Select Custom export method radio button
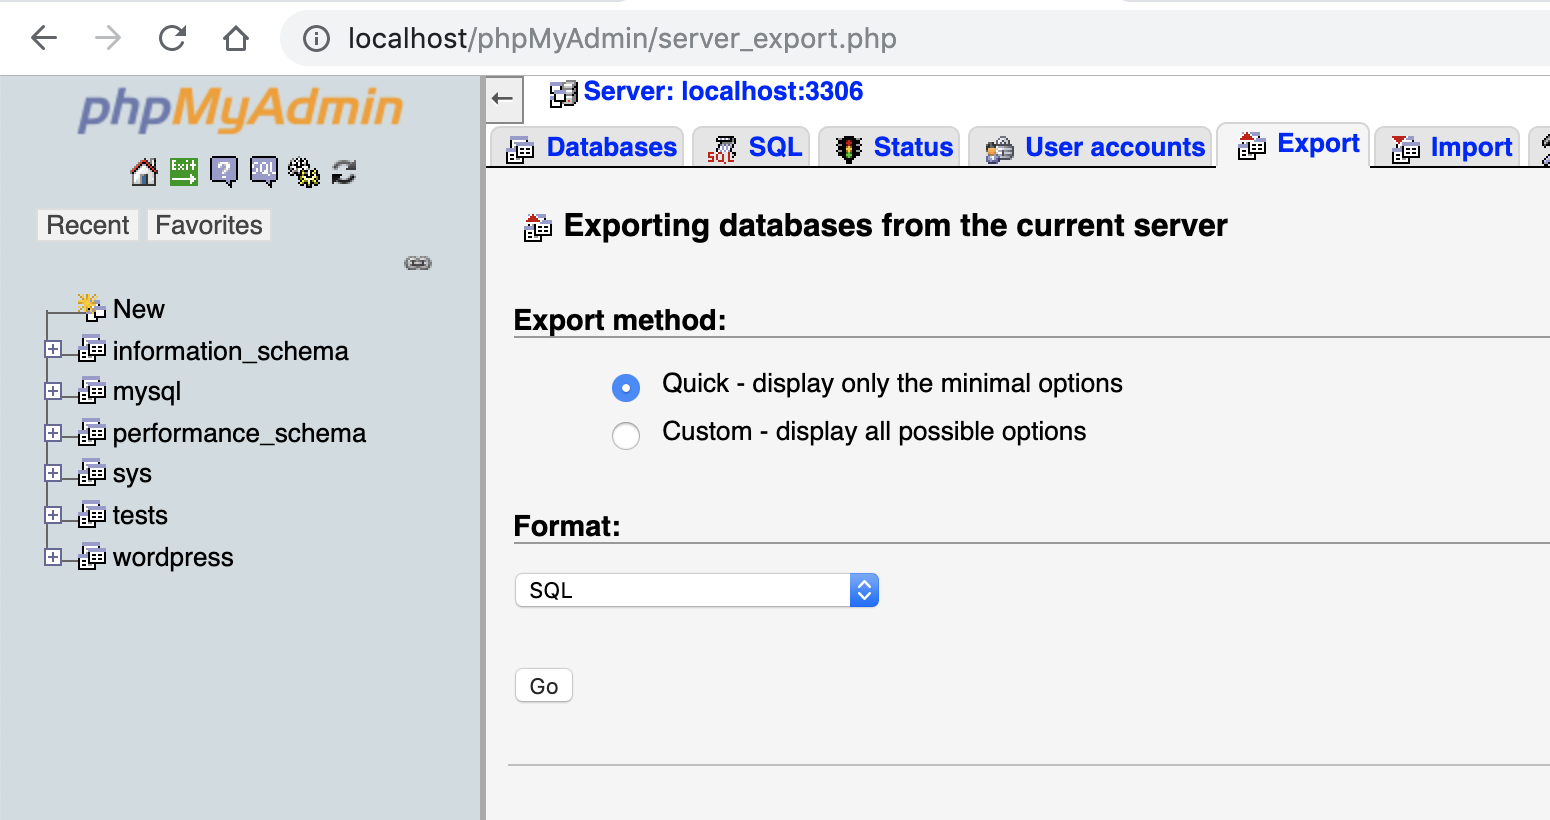 [626, 435]
